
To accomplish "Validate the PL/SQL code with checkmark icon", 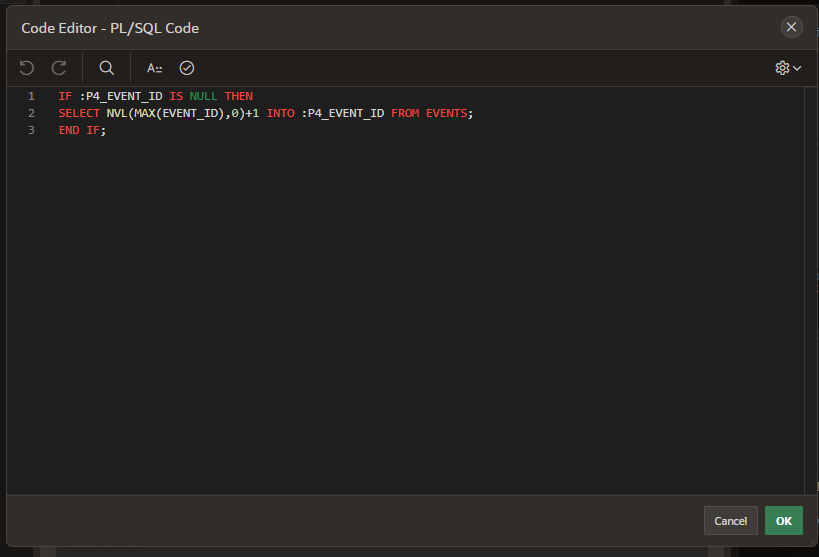I will (186, 68).
